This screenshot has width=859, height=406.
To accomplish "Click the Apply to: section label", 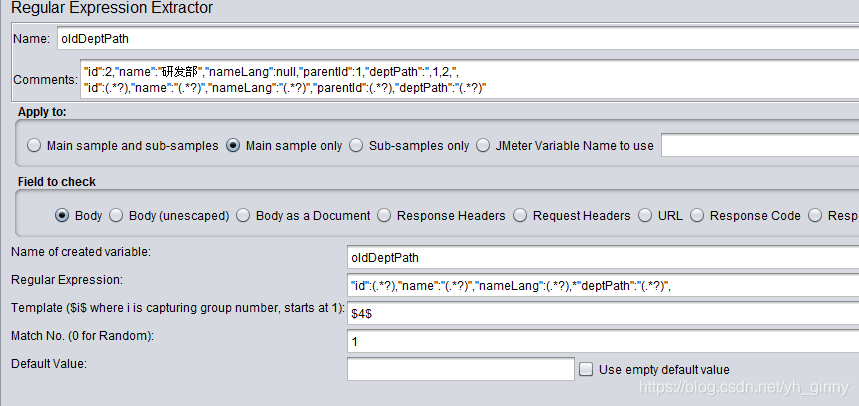I will pos(42,112).
